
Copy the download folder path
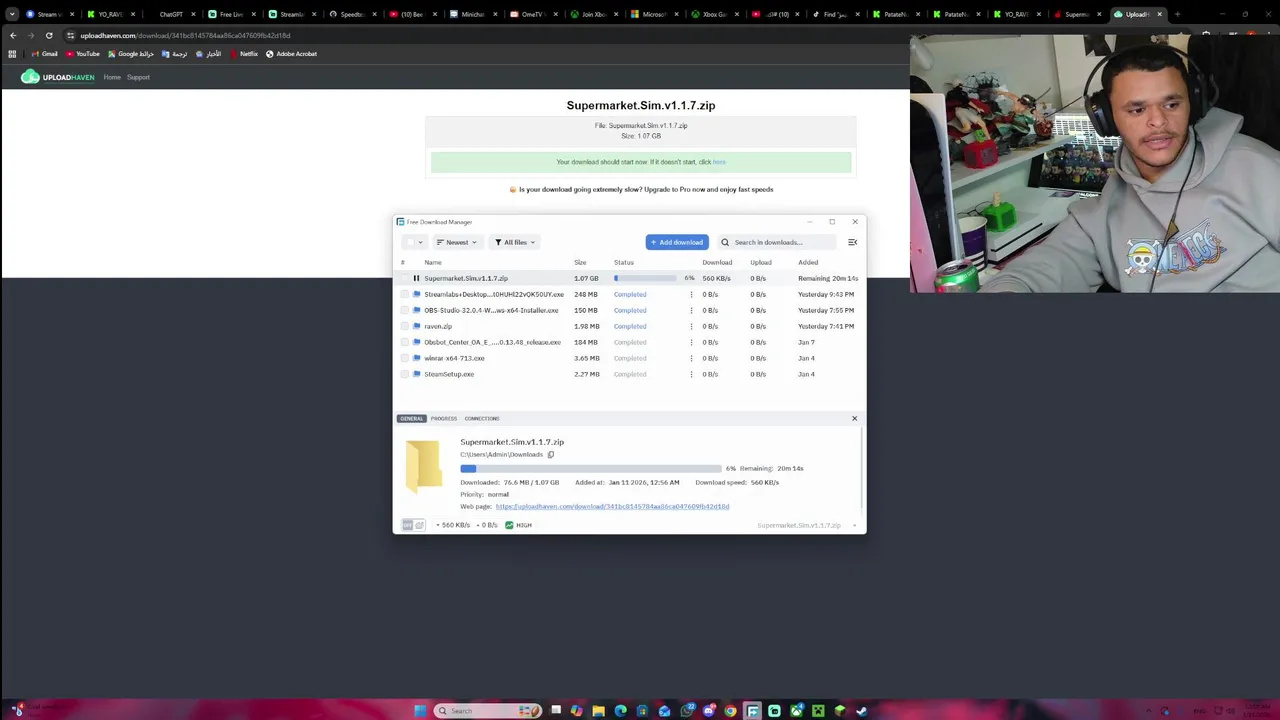click(550, 454)
